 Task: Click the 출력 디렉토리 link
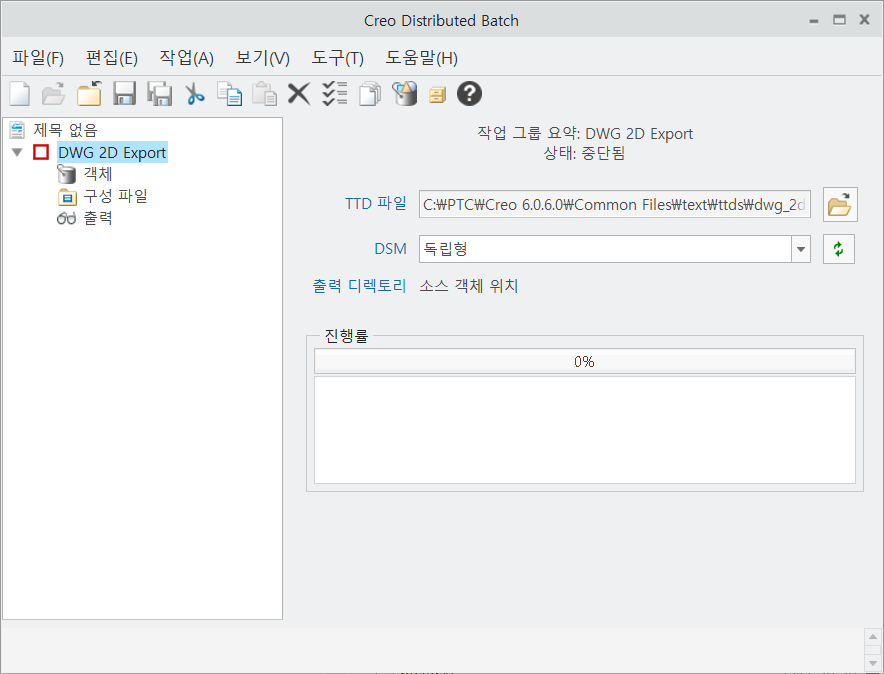pos(359,286)
